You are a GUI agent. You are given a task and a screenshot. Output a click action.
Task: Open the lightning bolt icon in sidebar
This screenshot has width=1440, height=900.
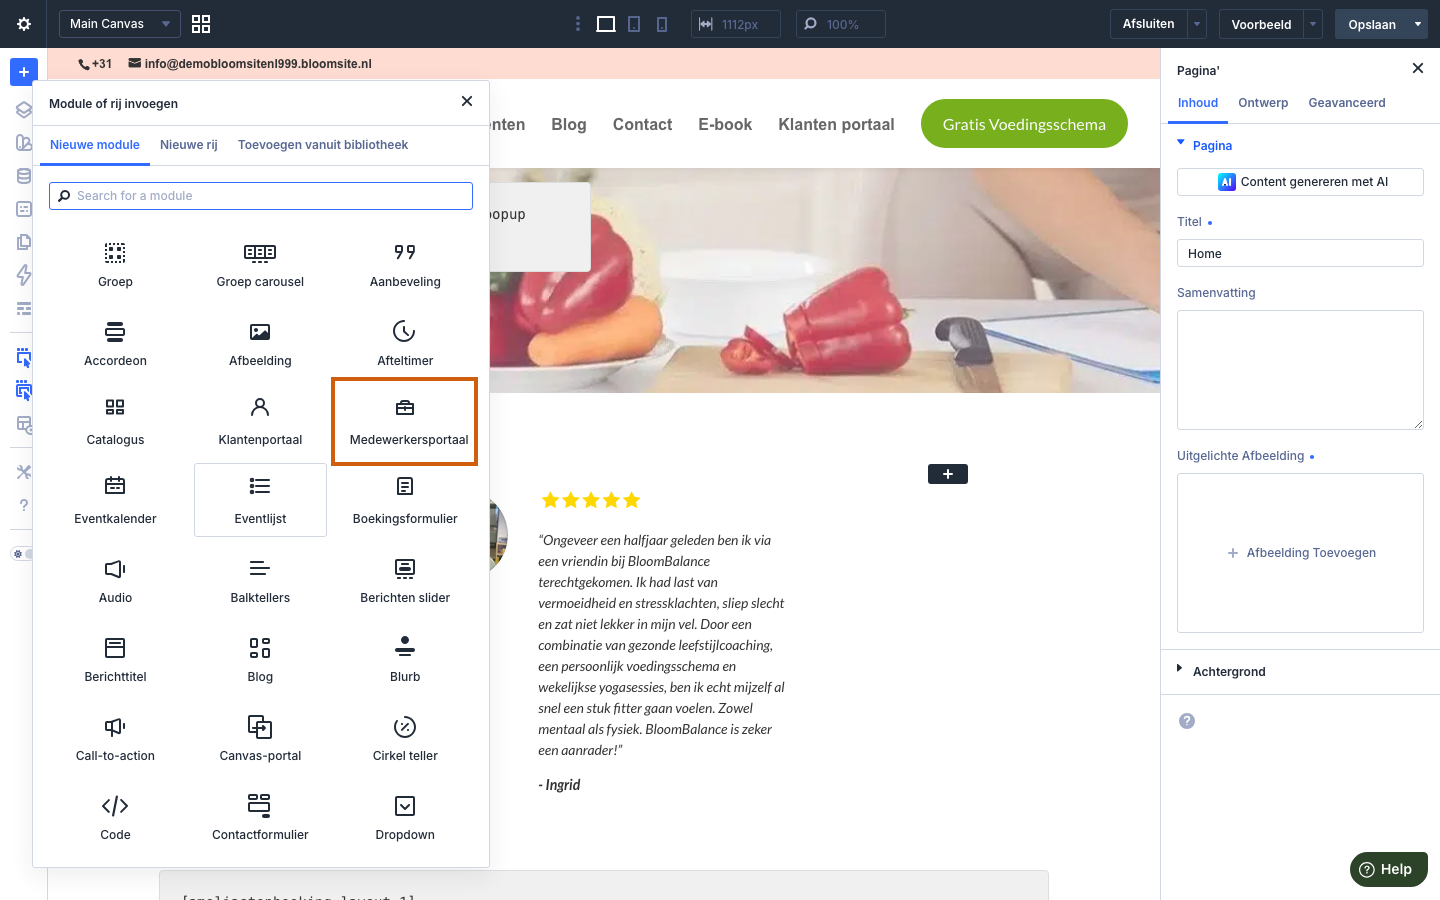tap(24, 275)
